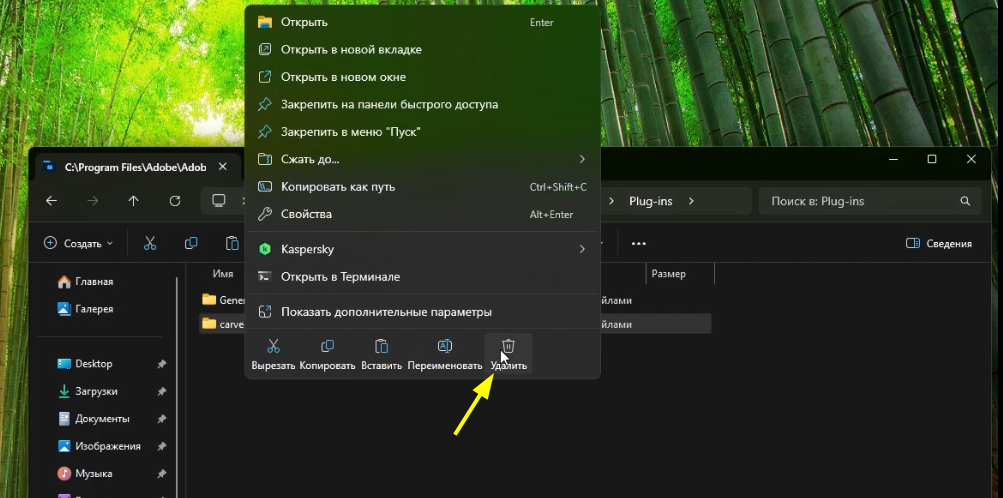Screen dimensions: 1003x498
Task: Select Открыть в новом окне
Action: click(x=422, y=77)
